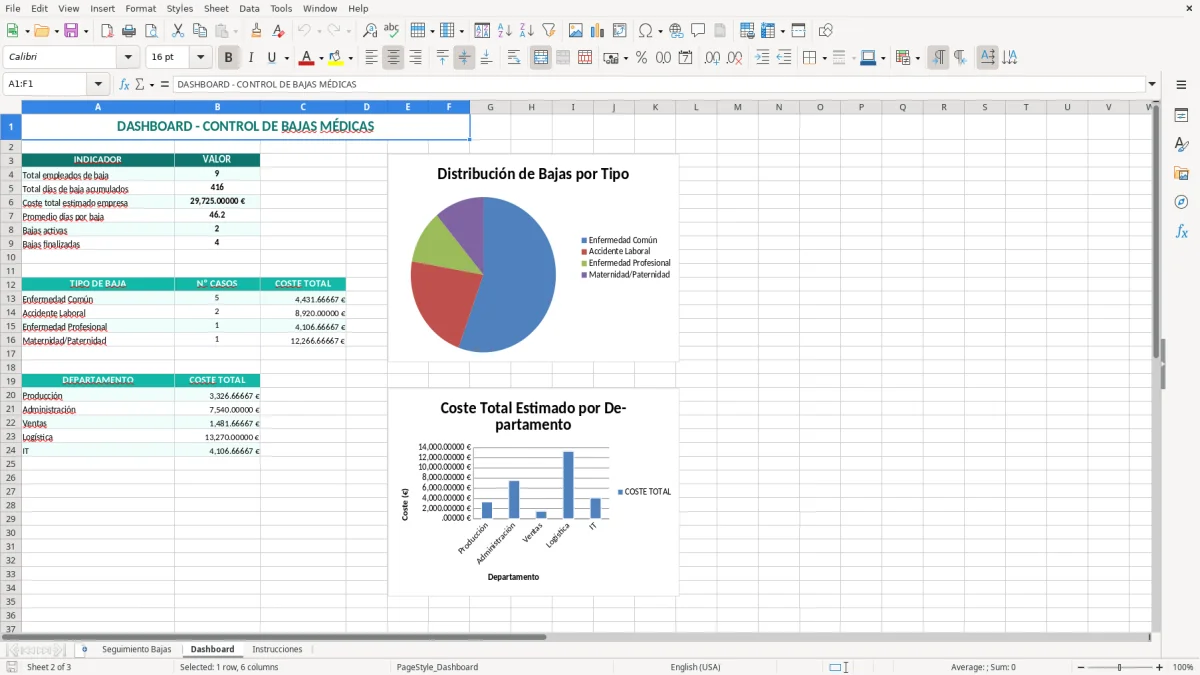The height and width of the screenshot is (675, 1200).
Task: Open background color dropdown arrow
Action: [x=350, y=58]
